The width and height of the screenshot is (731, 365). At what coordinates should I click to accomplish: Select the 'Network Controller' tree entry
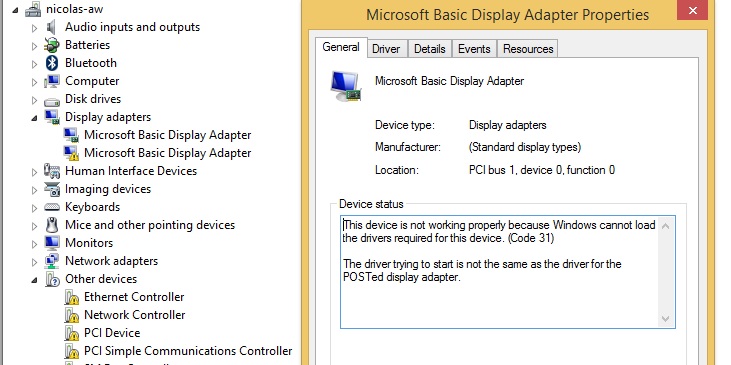134,315
